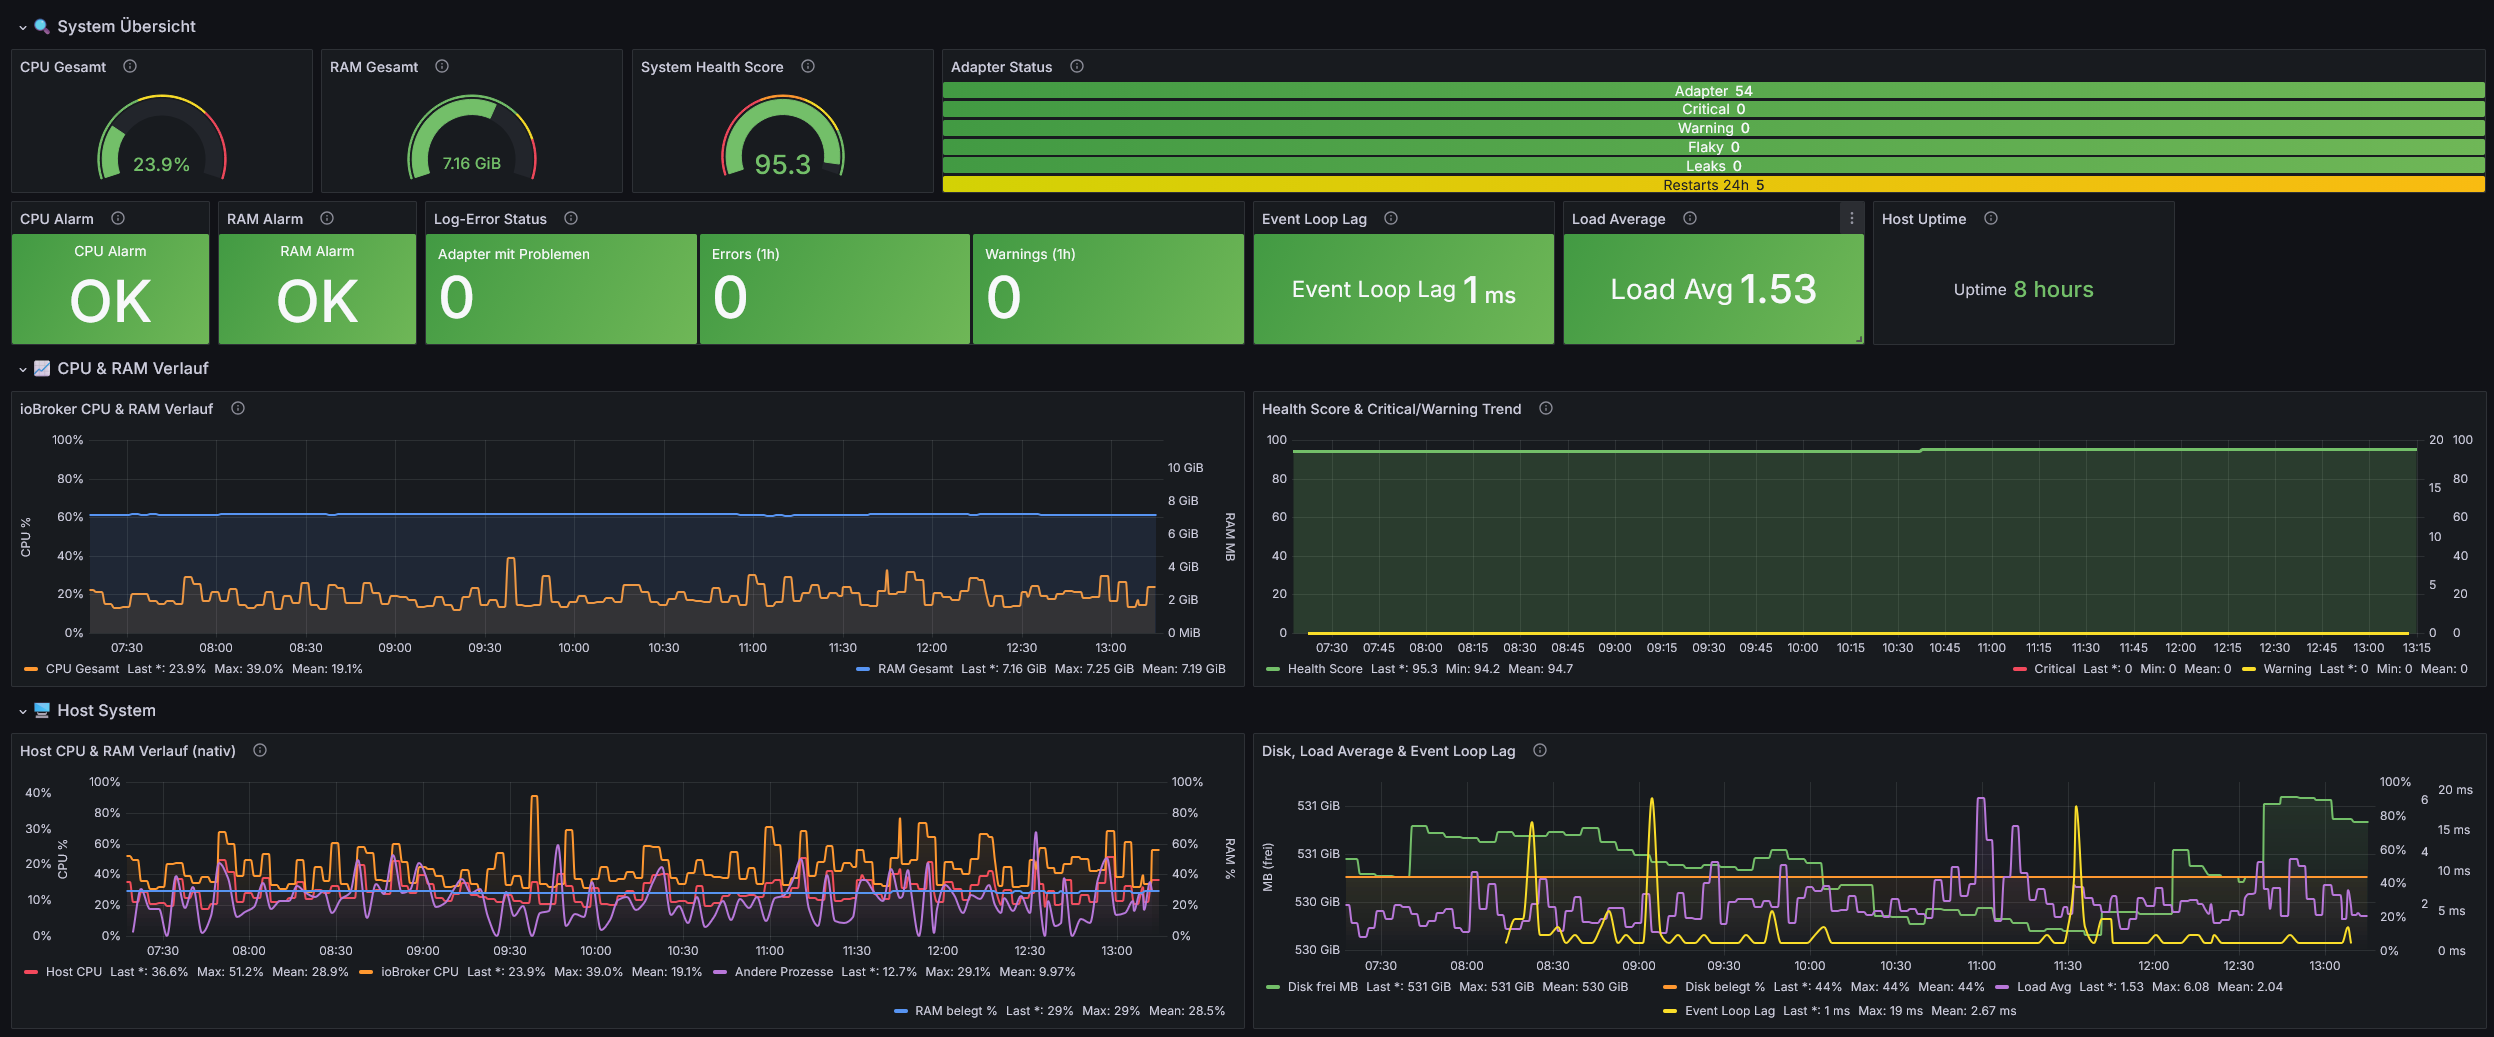
Task: Open the Host Uptime panel title
Action: click(x=1923, y=219)
